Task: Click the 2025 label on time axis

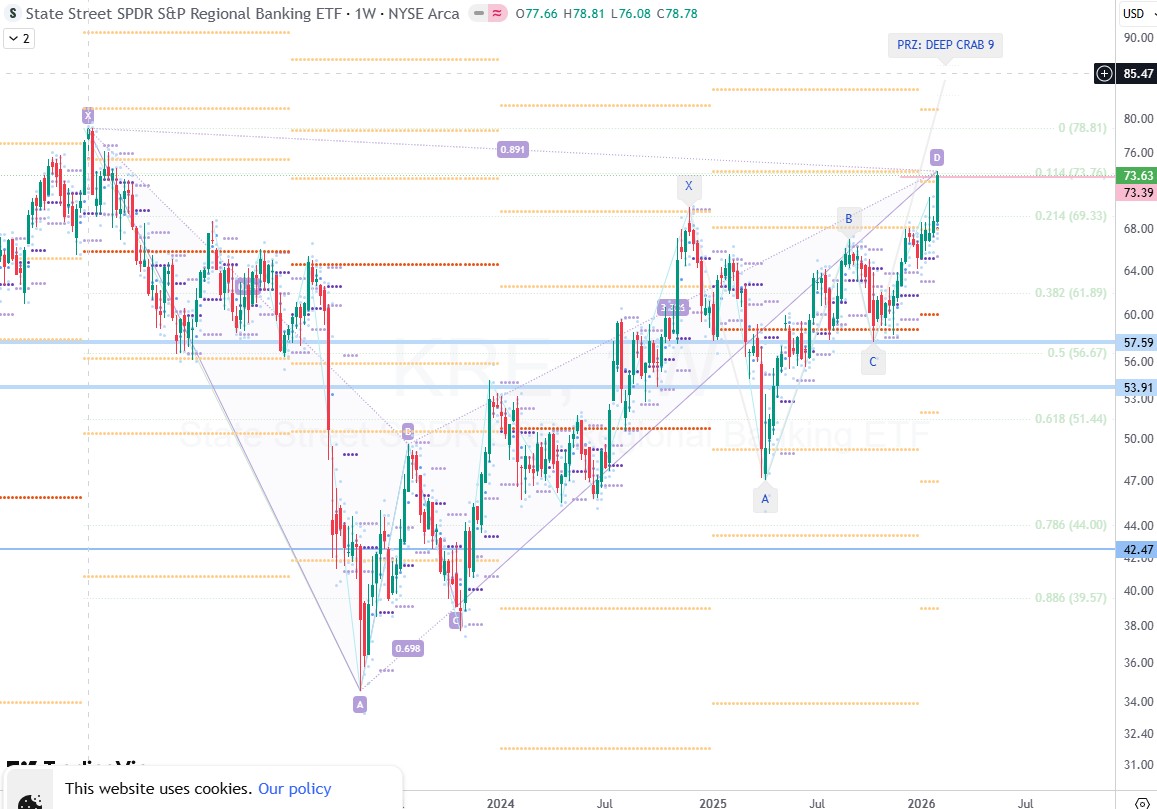Action: (712, 802)
